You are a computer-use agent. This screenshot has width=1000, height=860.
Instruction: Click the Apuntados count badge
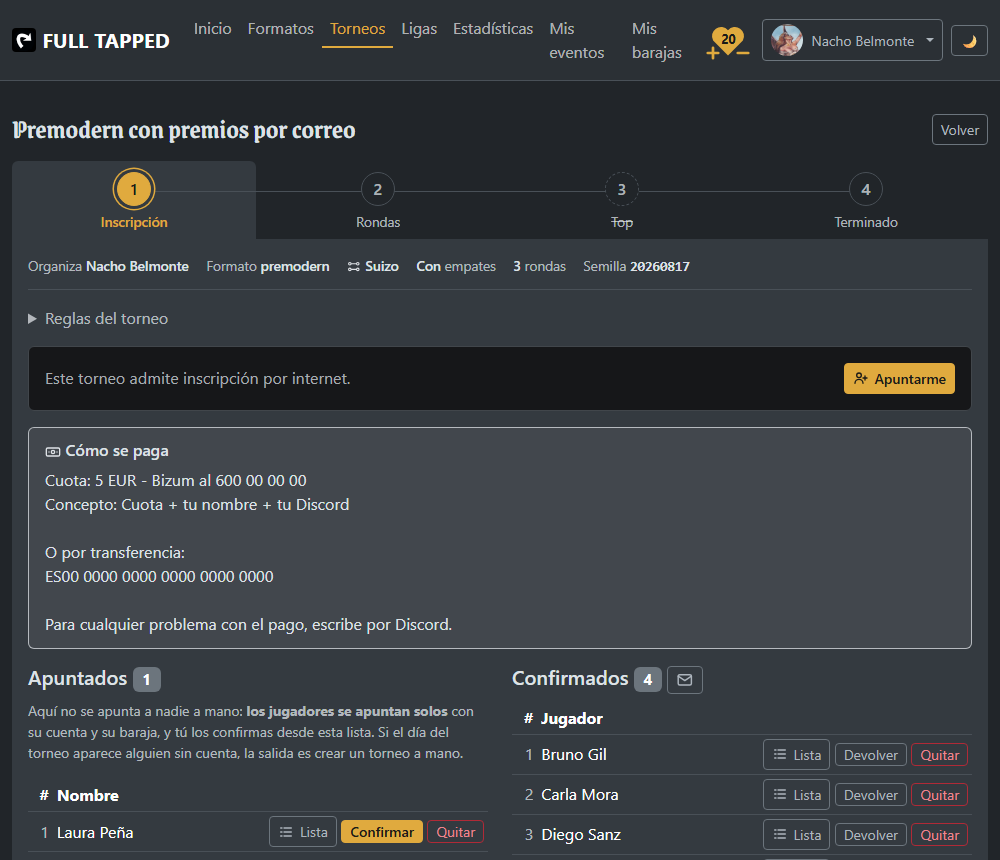tap(147, 679)
